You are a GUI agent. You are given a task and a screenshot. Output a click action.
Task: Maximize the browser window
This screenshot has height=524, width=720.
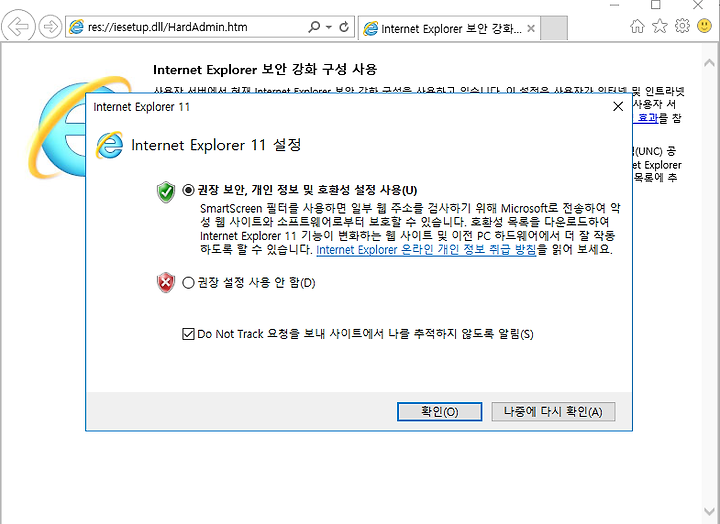(656, 5)
